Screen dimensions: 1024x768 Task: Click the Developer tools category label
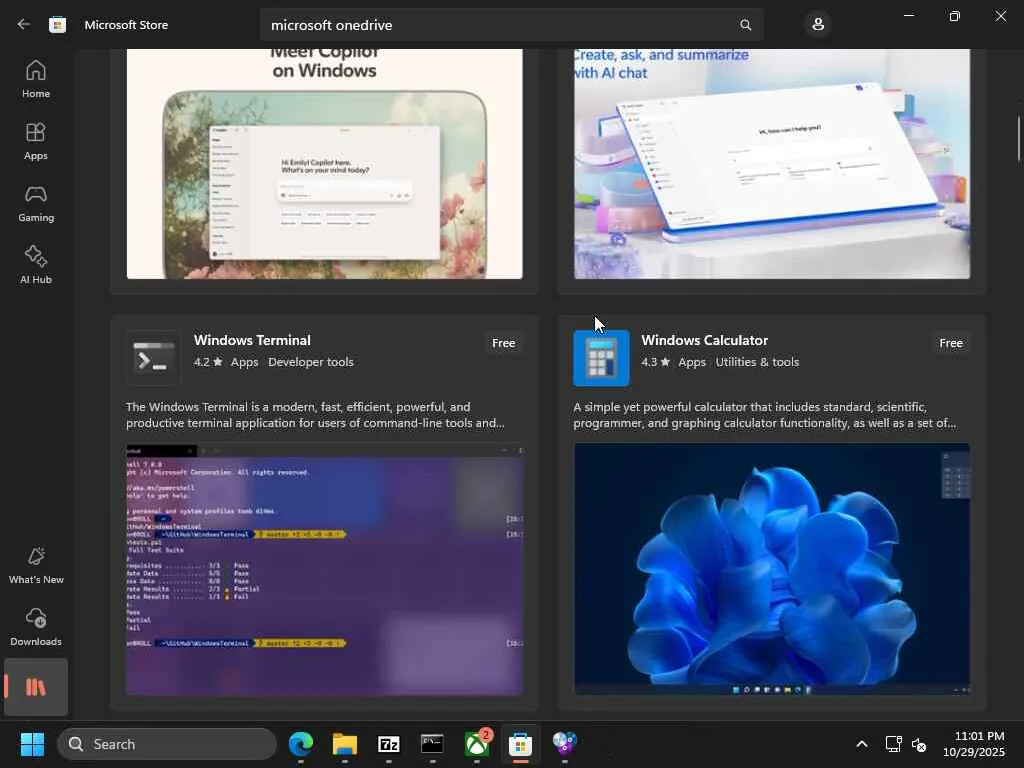click(311, 362)
